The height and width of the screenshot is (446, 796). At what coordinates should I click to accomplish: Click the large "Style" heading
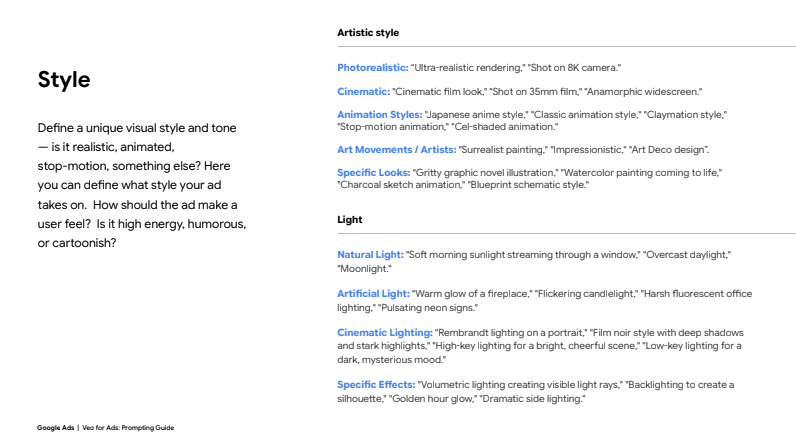point(64,79)
